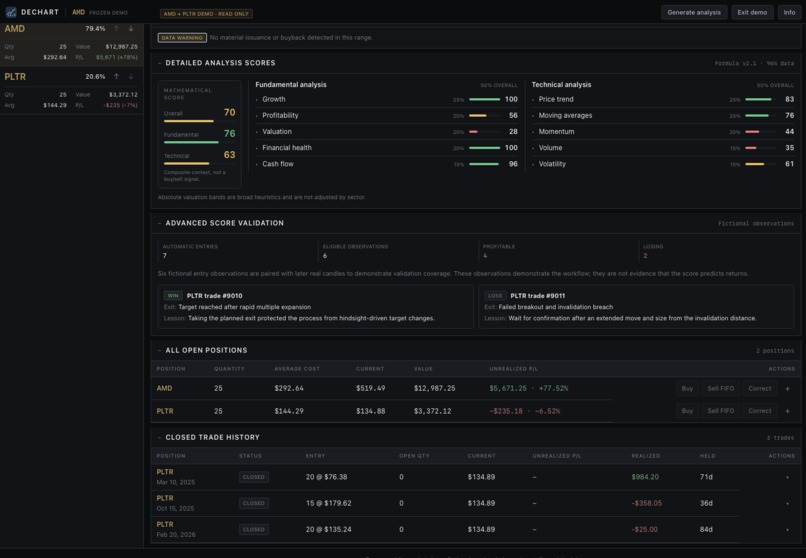Move PLTR down with its sidebar down arrow
This screenshot has width=806, height=558.
pos(131,77)
